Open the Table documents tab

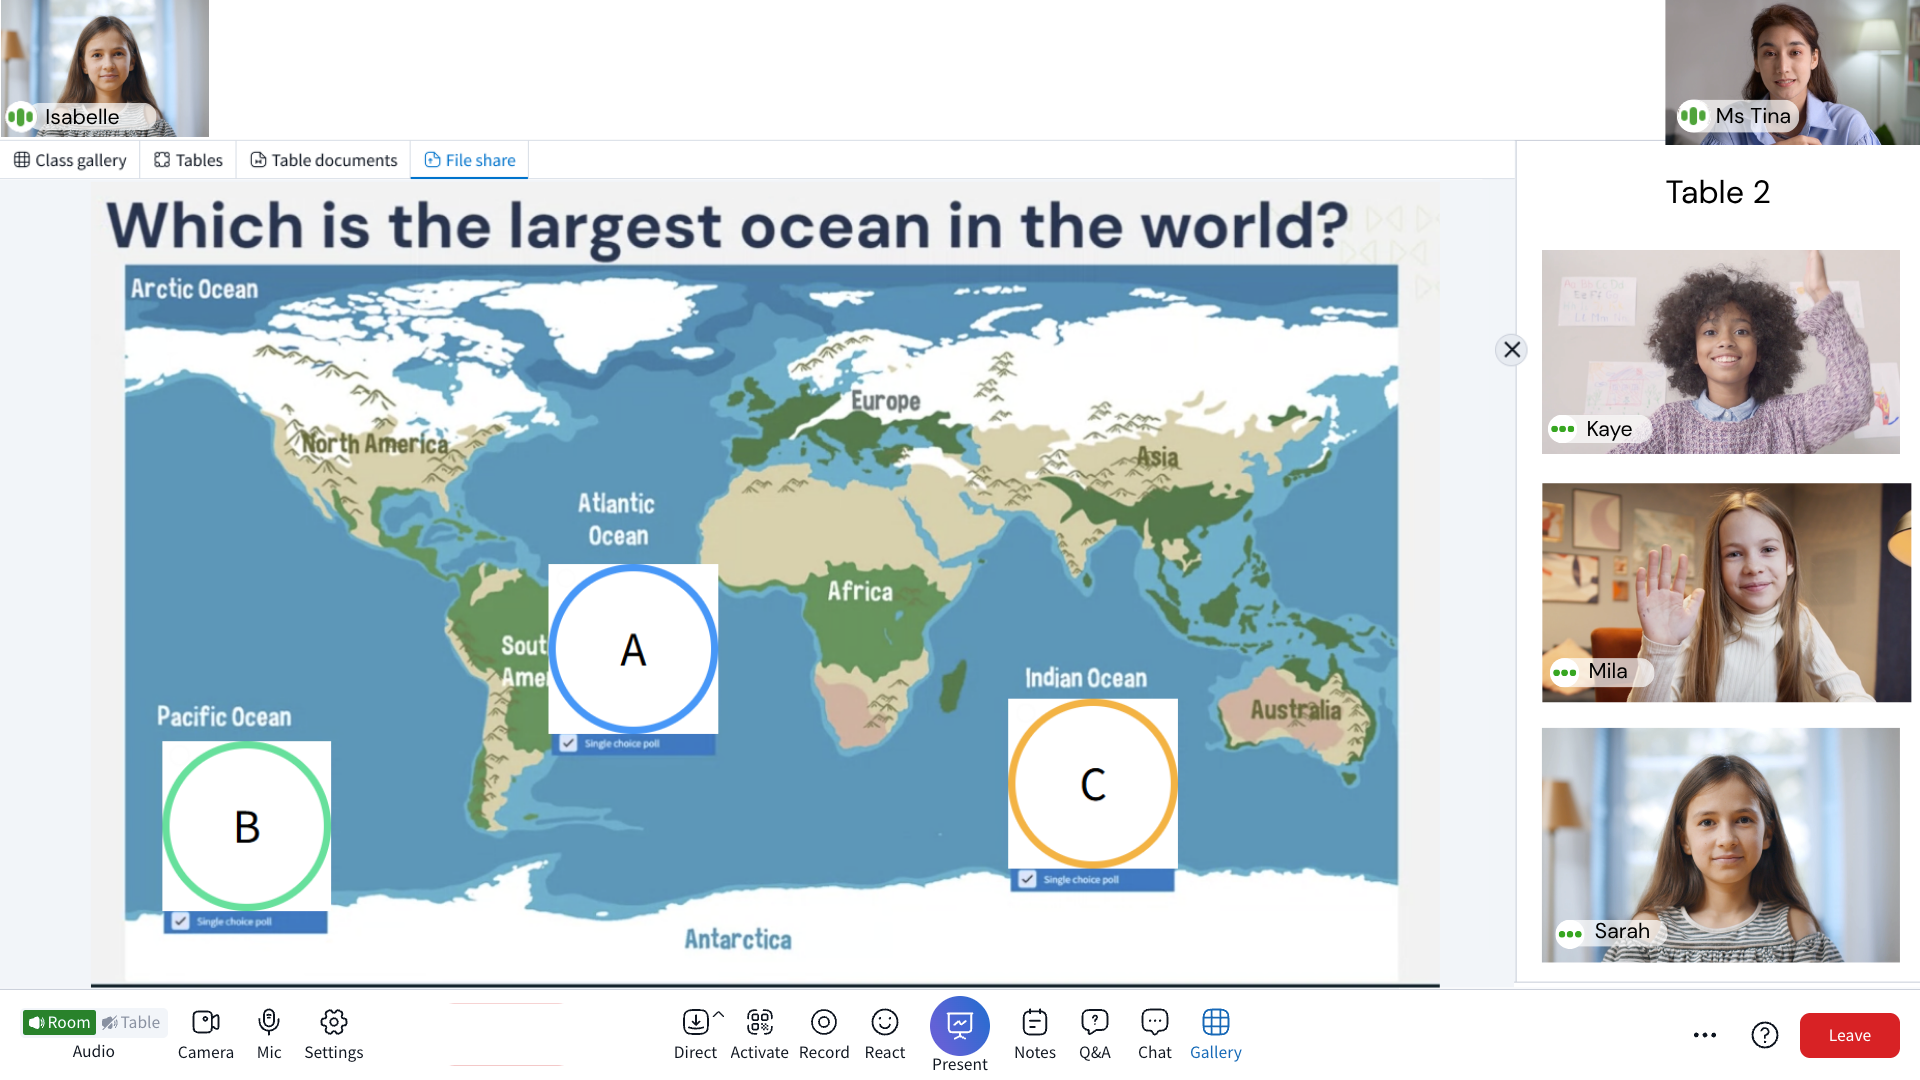pos(323,160)
